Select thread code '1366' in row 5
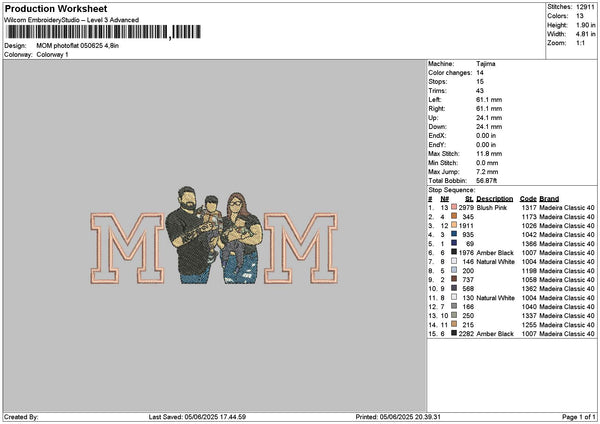 point(529,243)
